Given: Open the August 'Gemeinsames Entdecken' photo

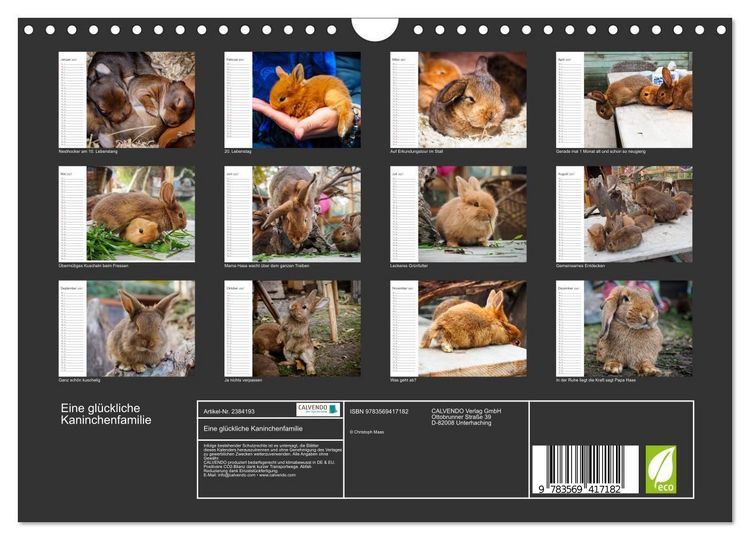Looking at the screenshot, I should pos(638,214).
